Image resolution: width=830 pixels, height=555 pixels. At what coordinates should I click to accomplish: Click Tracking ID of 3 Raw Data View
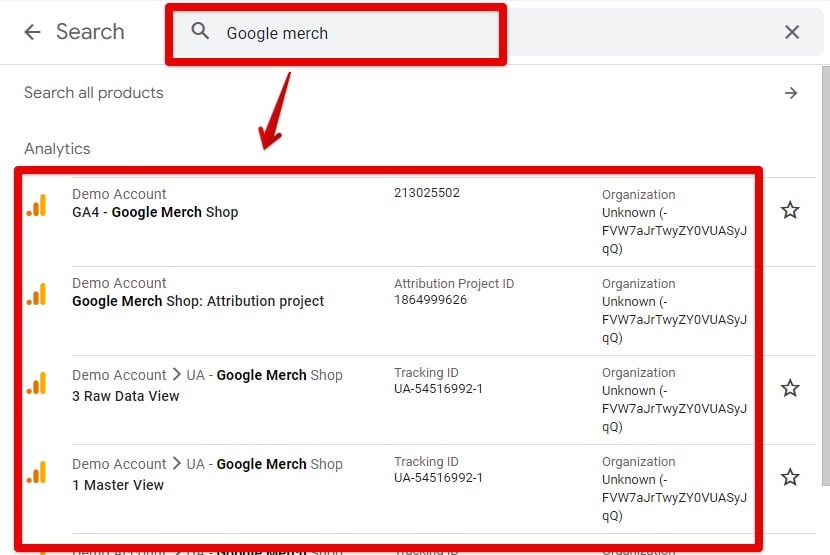(438, 389)
